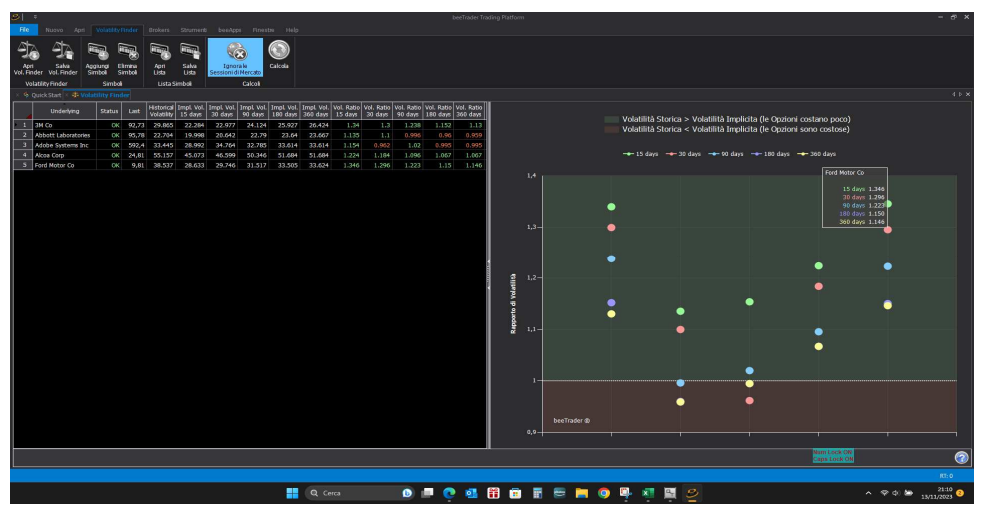Open a saved Vol. Finder file
This screenshot has height=514, width=986.
(x=28, y=58)
